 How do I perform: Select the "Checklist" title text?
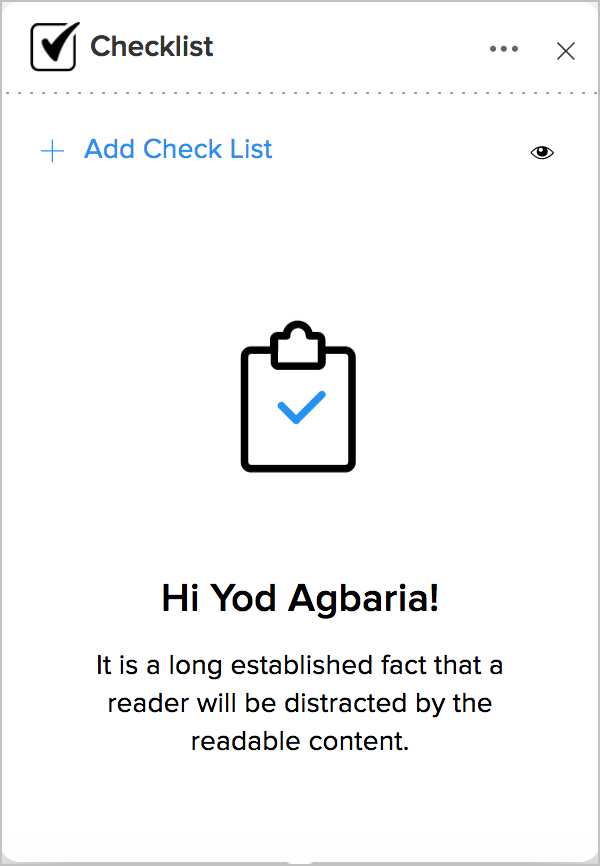coord(152,47)
